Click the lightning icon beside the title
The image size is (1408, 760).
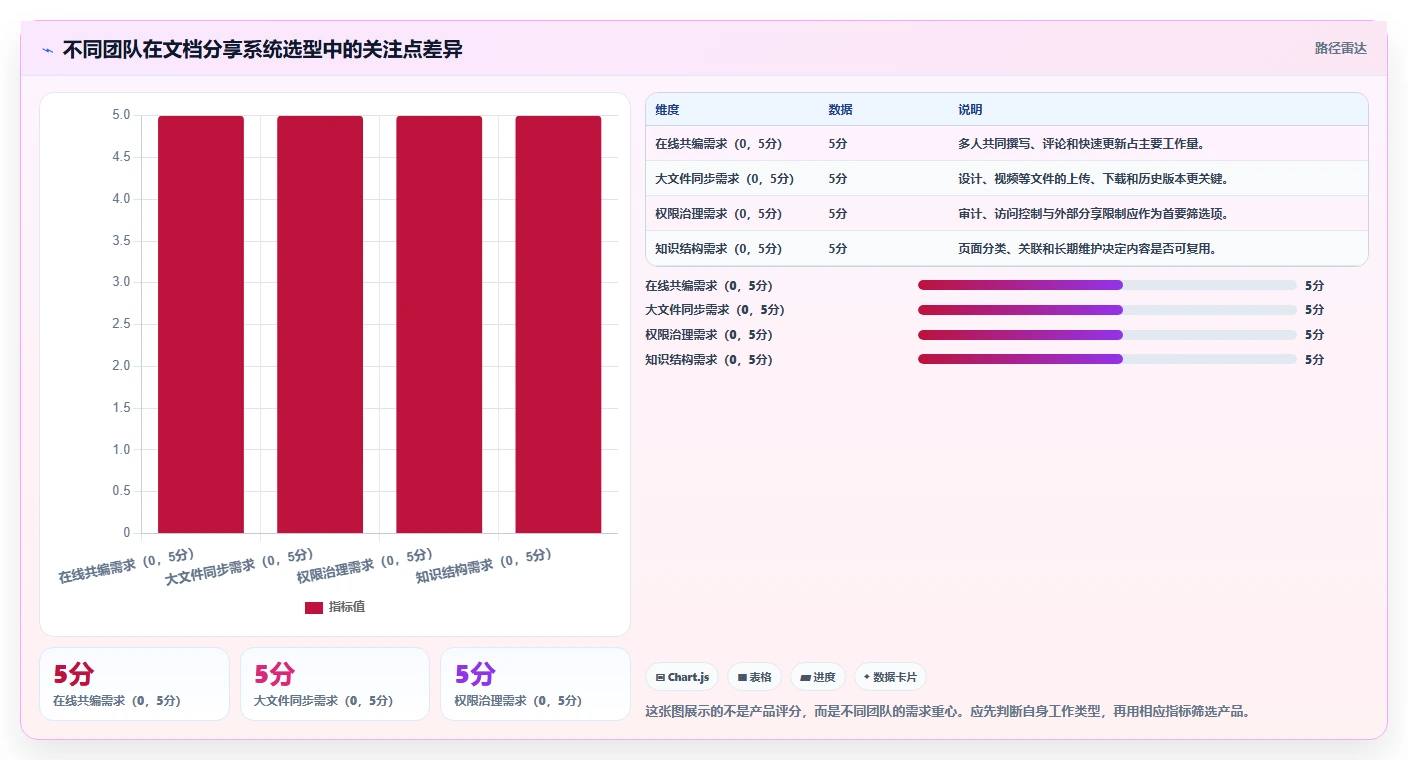click(x=48, y=50)
